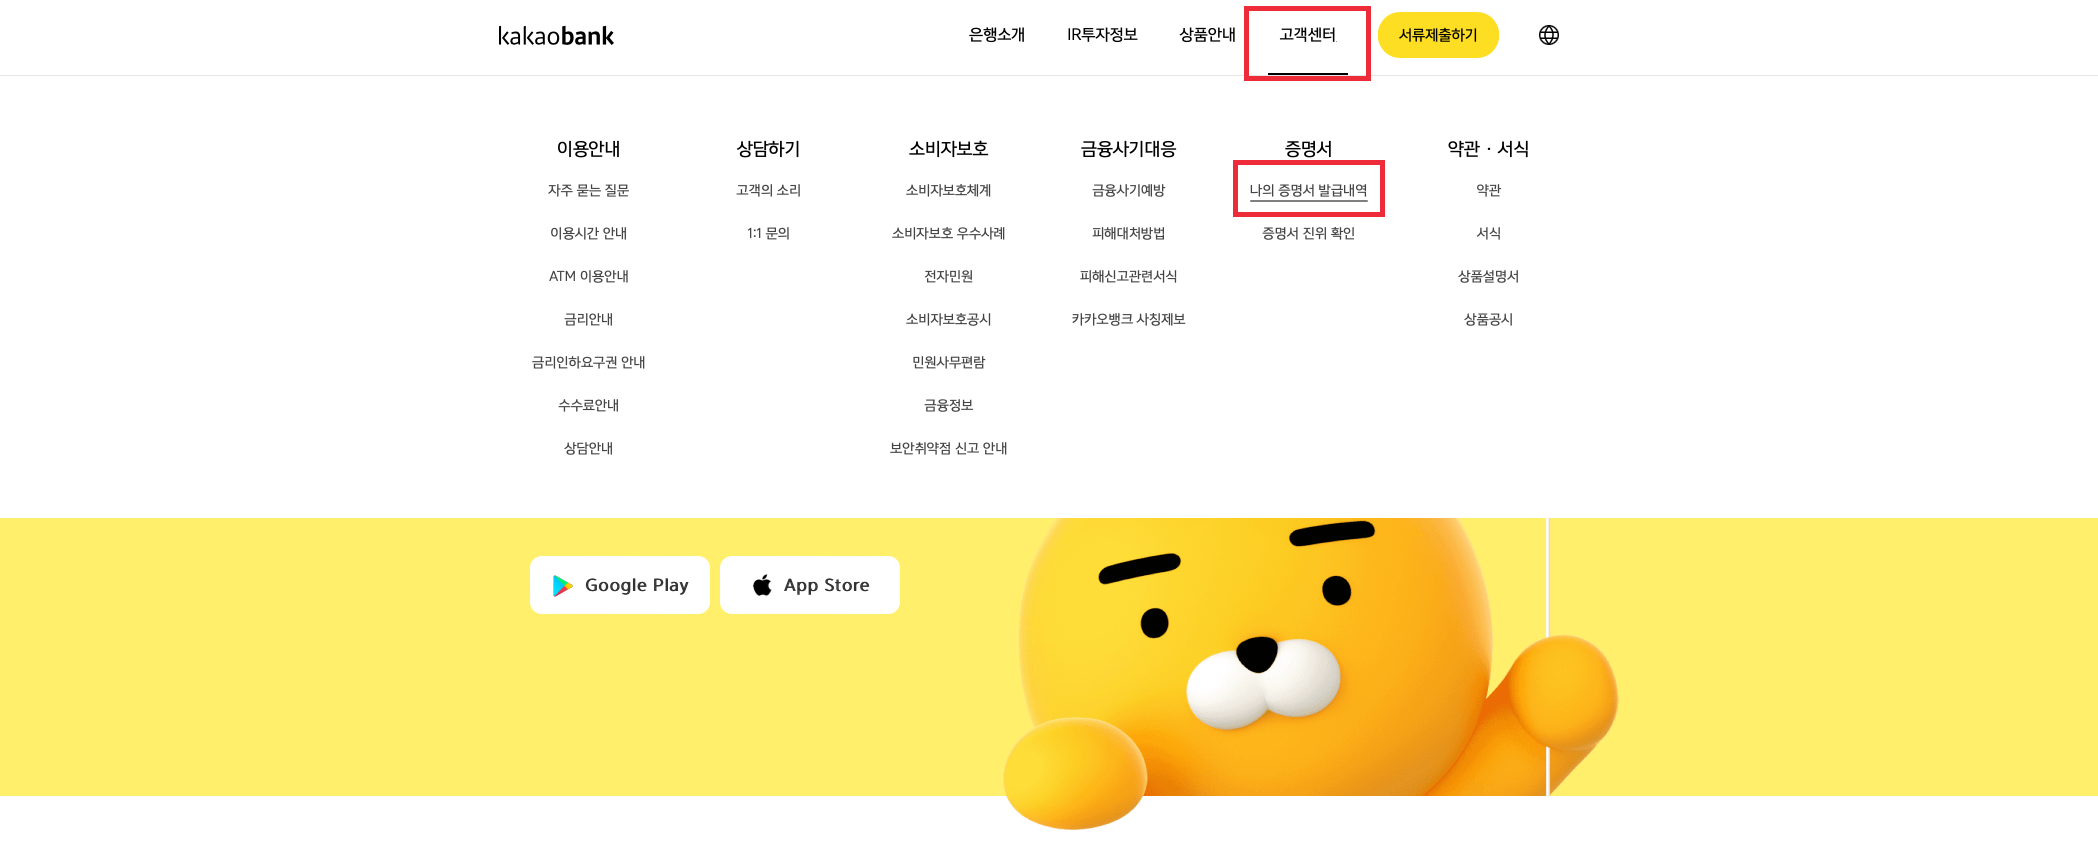Select 1:1 문의 link
Screen dimensions: 2098x857
(769, 233)
